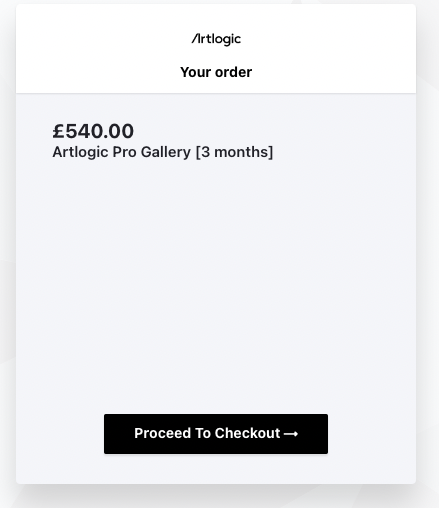
Task: Click the Artlogic logo at top
Action: 216,39
